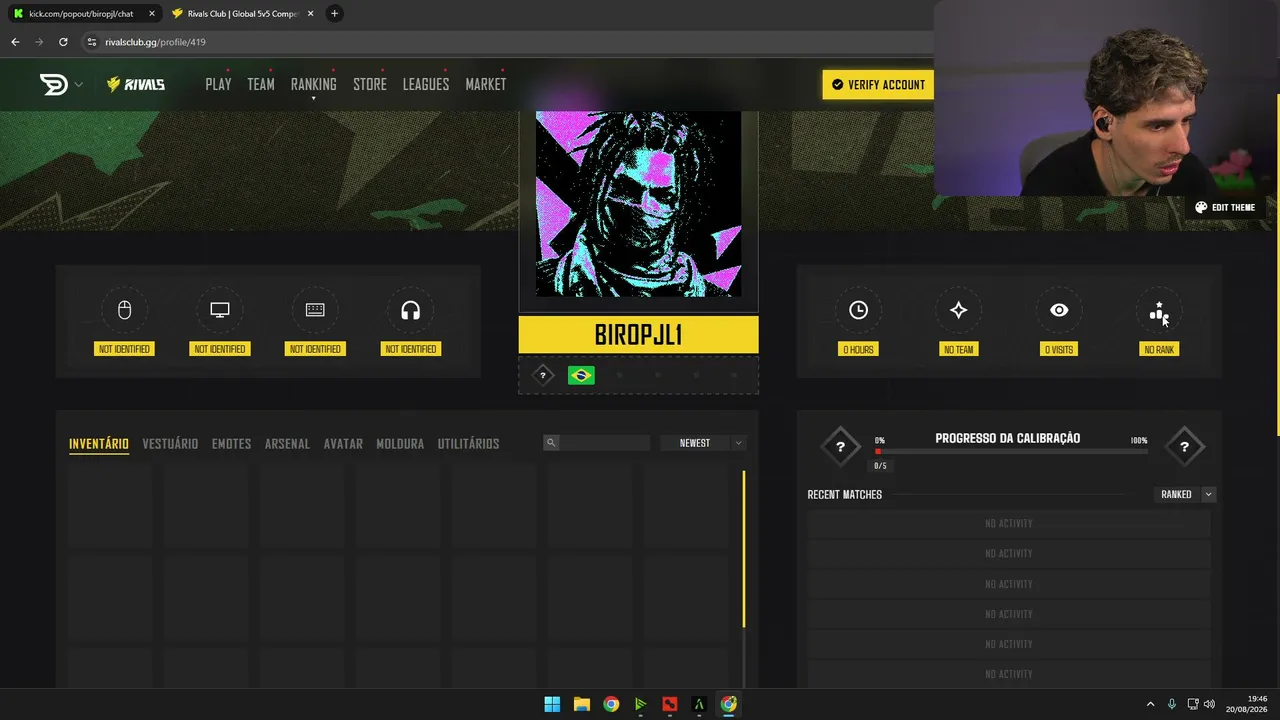This screenshot has width=1280, height=720.
Task: Switch to the Utilitários tab
Action: click(468, 444)
